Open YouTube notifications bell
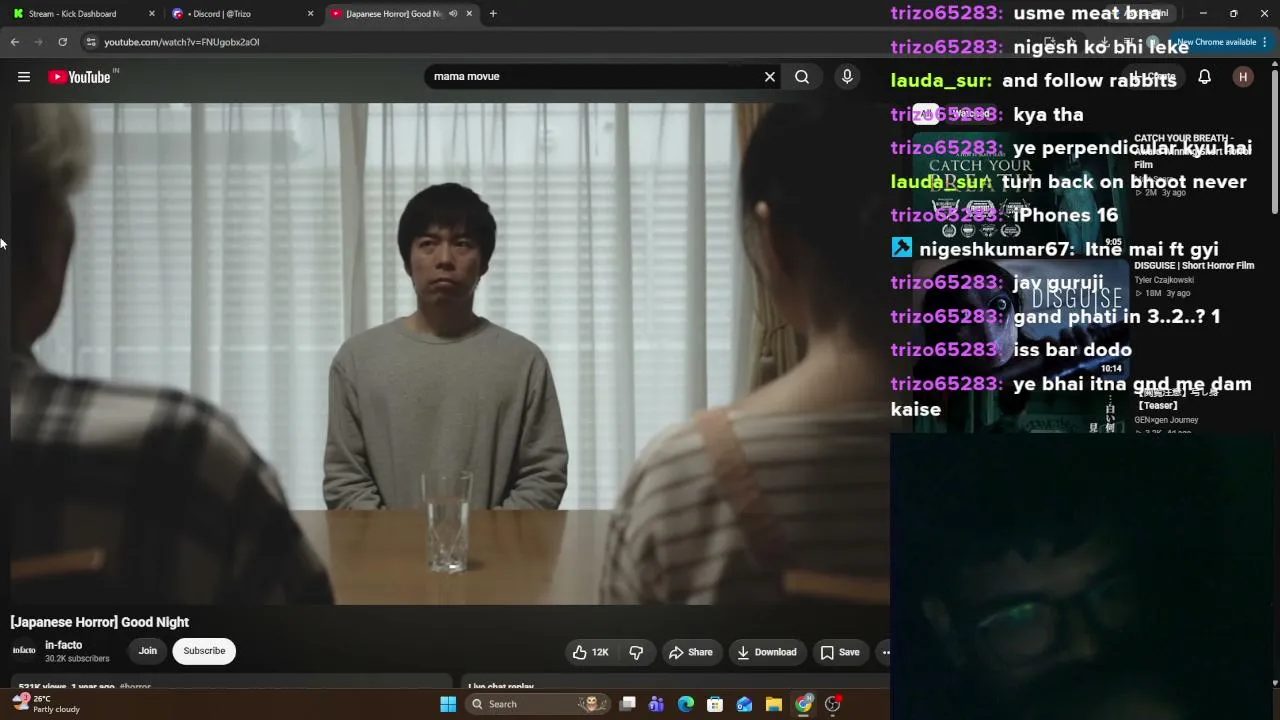This screenshot has height=720, width=1280. click(1205, 77)
